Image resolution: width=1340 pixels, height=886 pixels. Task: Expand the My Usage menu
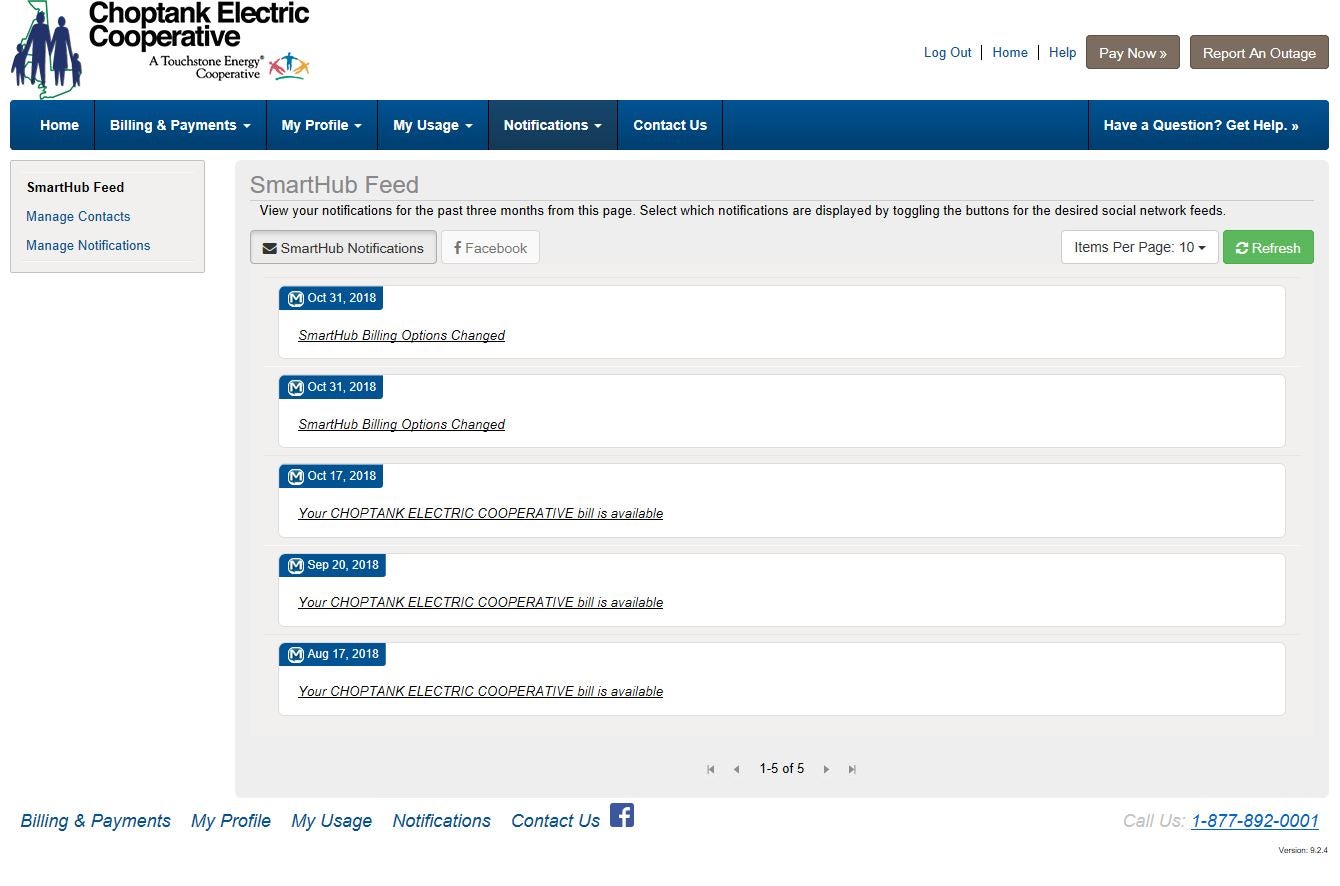point(433,125)
